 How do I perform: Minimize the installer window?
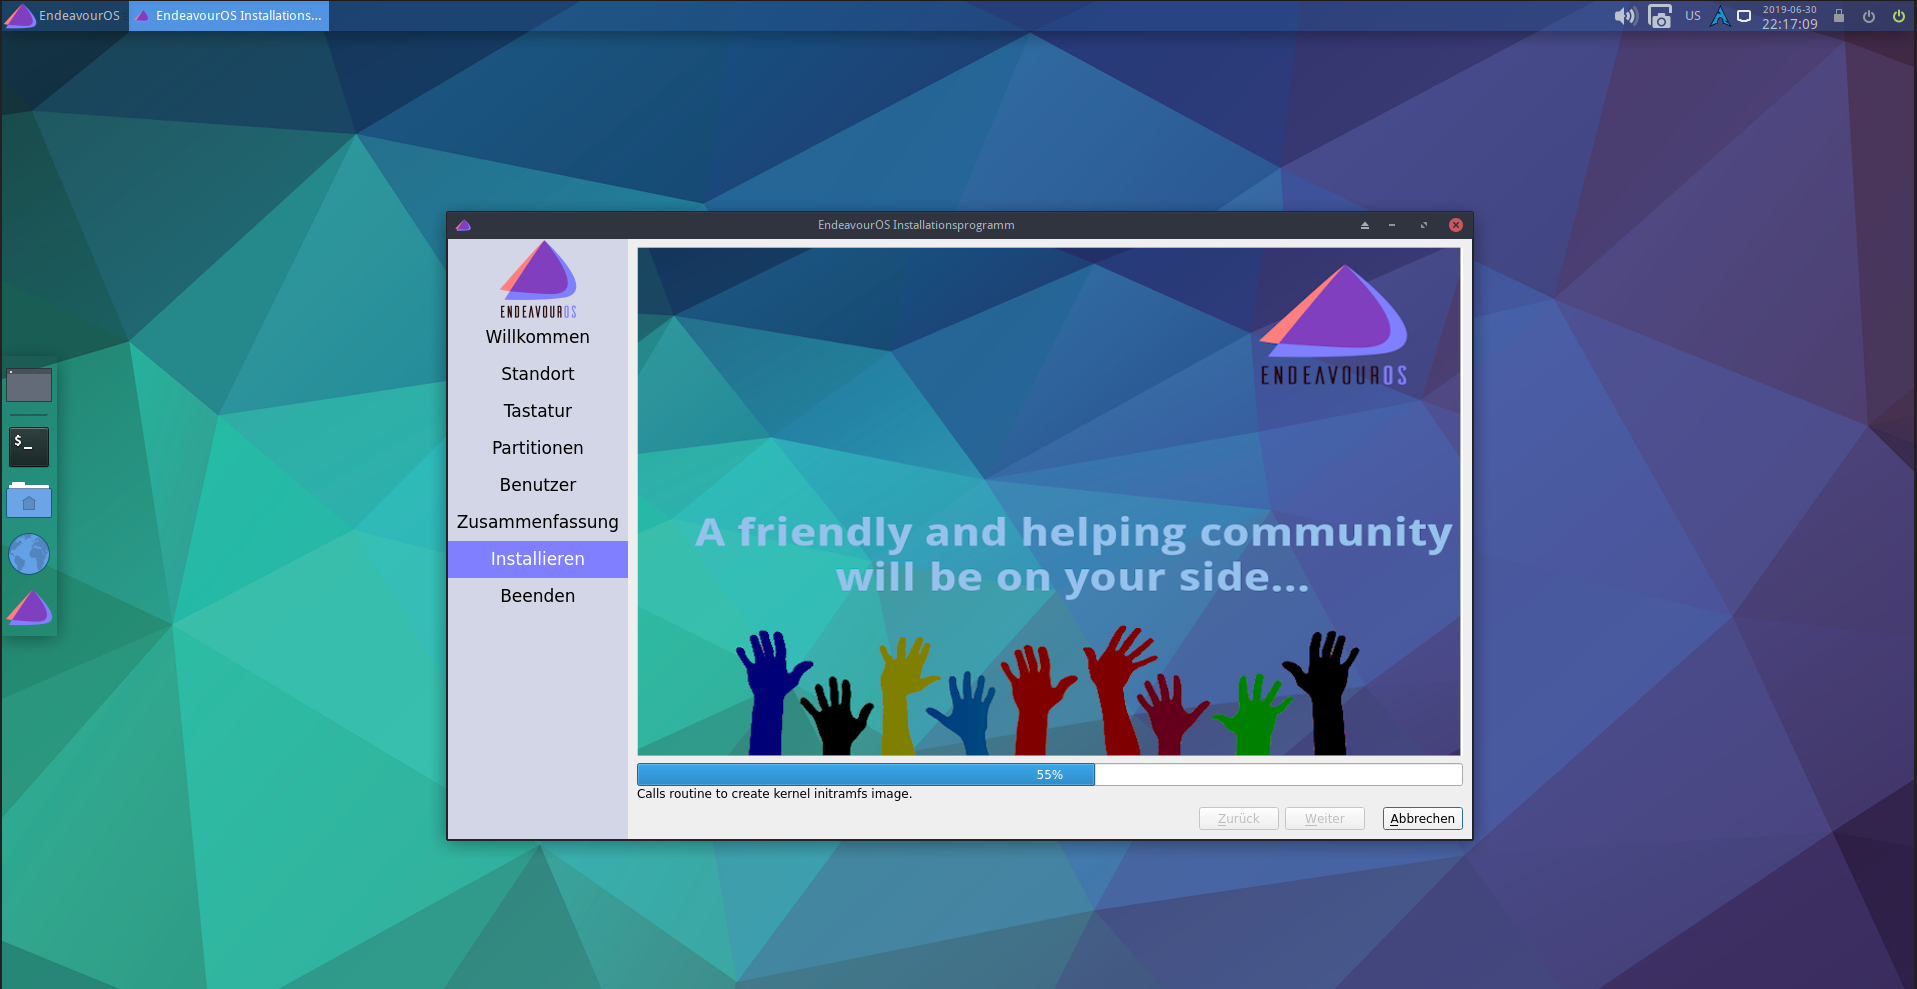pyautogui.click(x=1392, y=225)
